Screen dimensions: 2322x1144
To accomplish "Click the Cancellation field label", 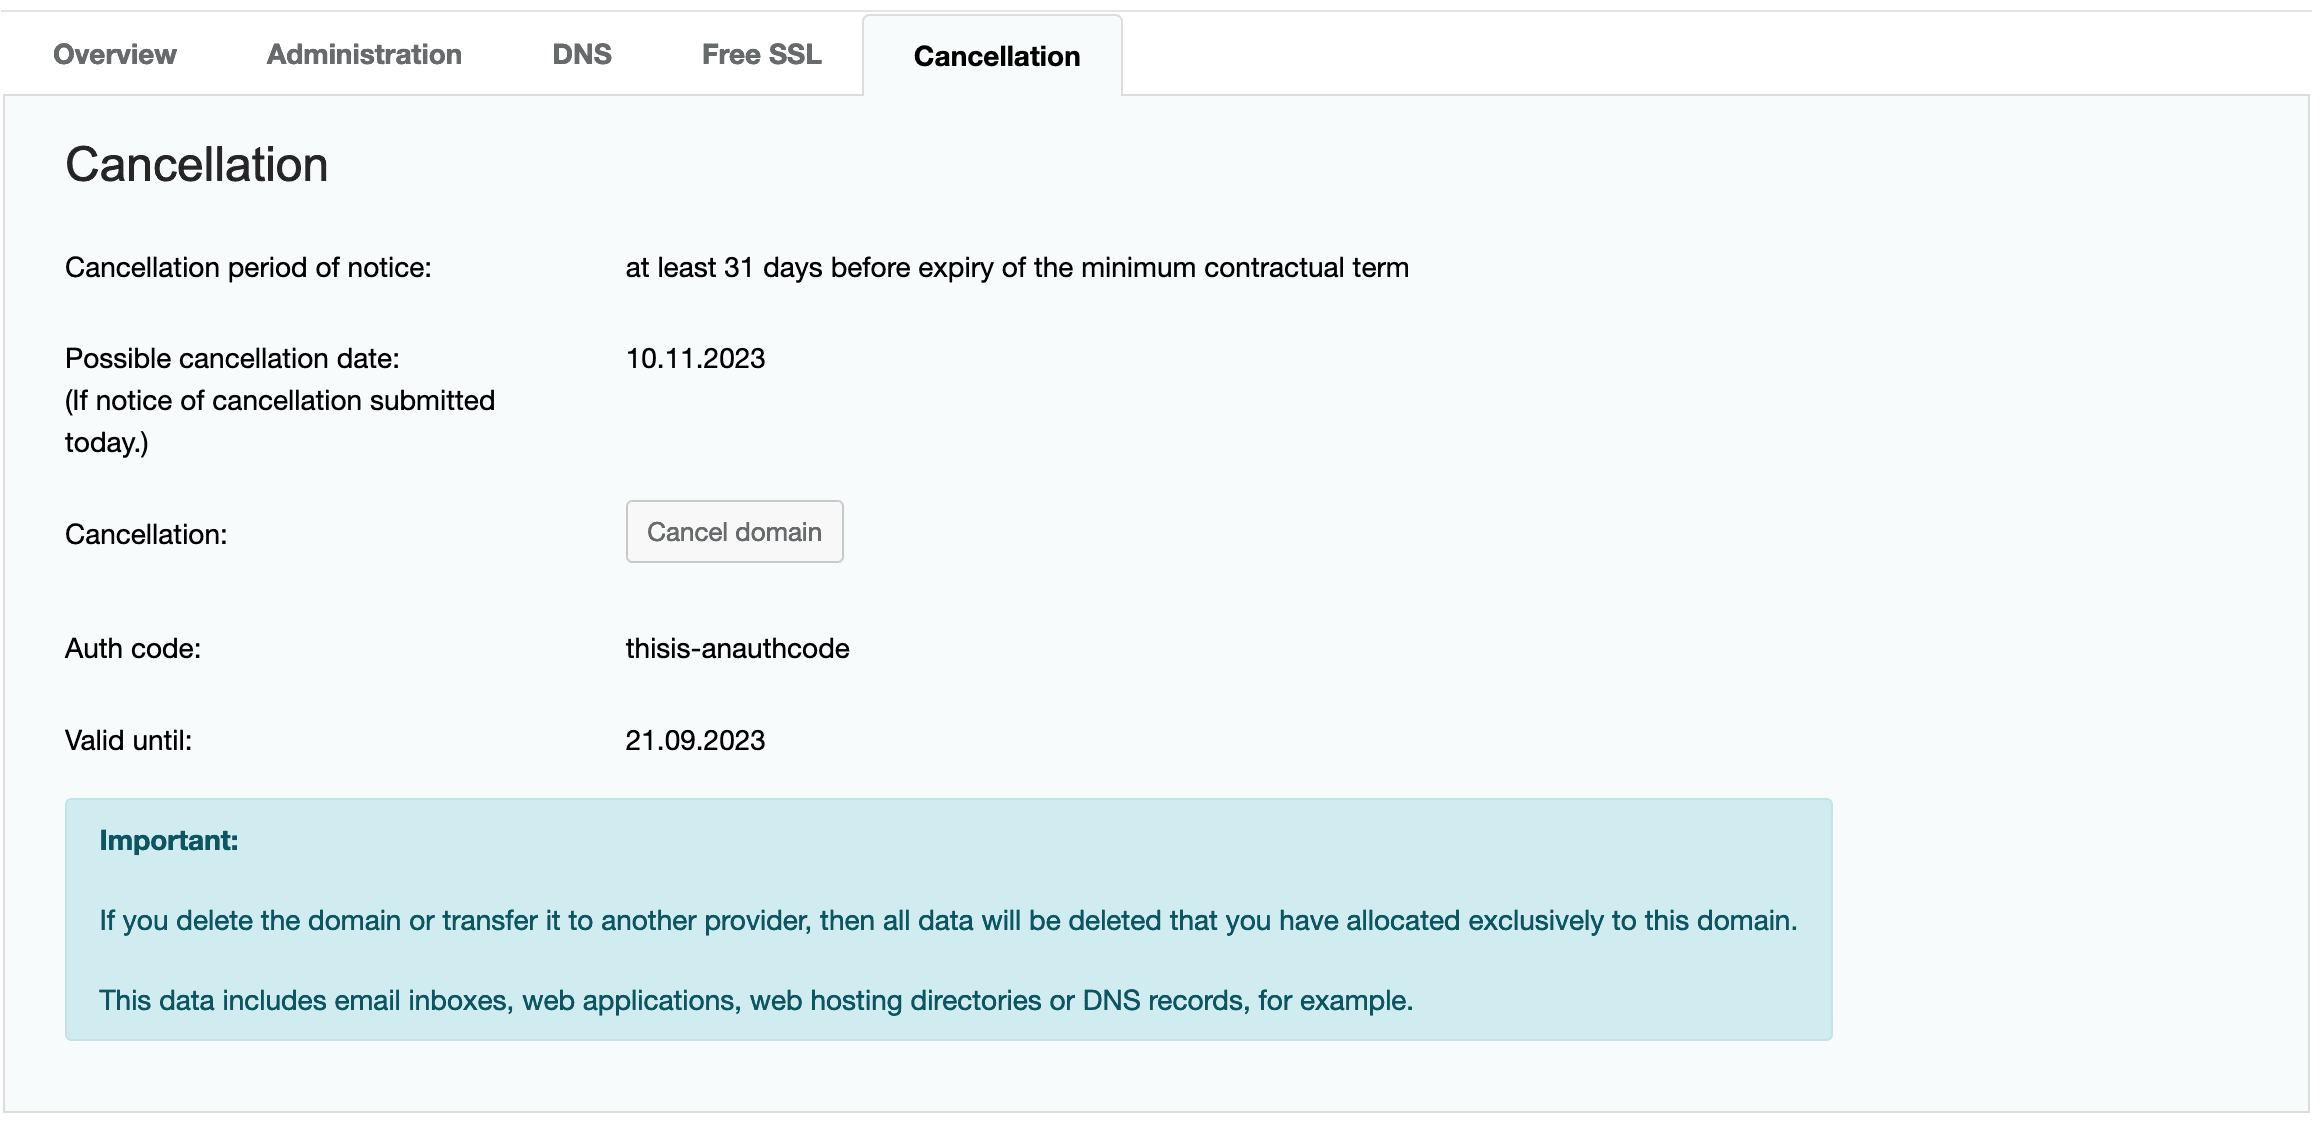I will point(145,534).
